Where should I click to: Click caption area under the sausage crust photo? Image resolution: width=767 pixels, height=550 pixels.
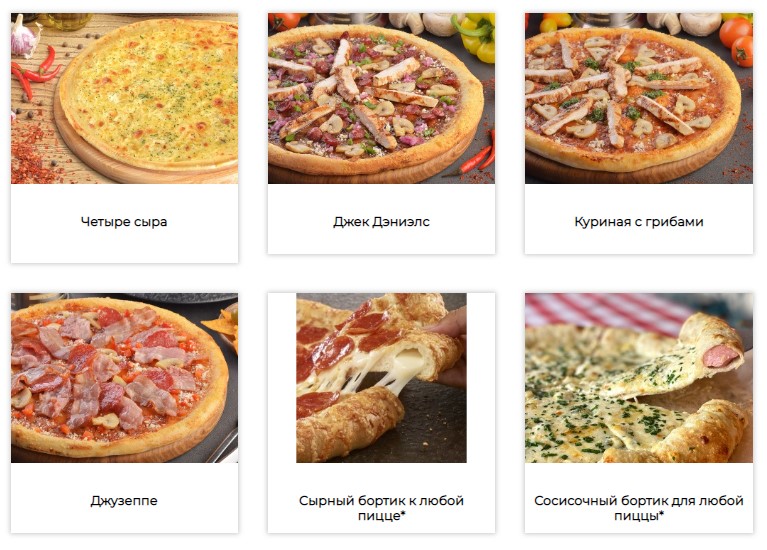(x=639, y=479)
